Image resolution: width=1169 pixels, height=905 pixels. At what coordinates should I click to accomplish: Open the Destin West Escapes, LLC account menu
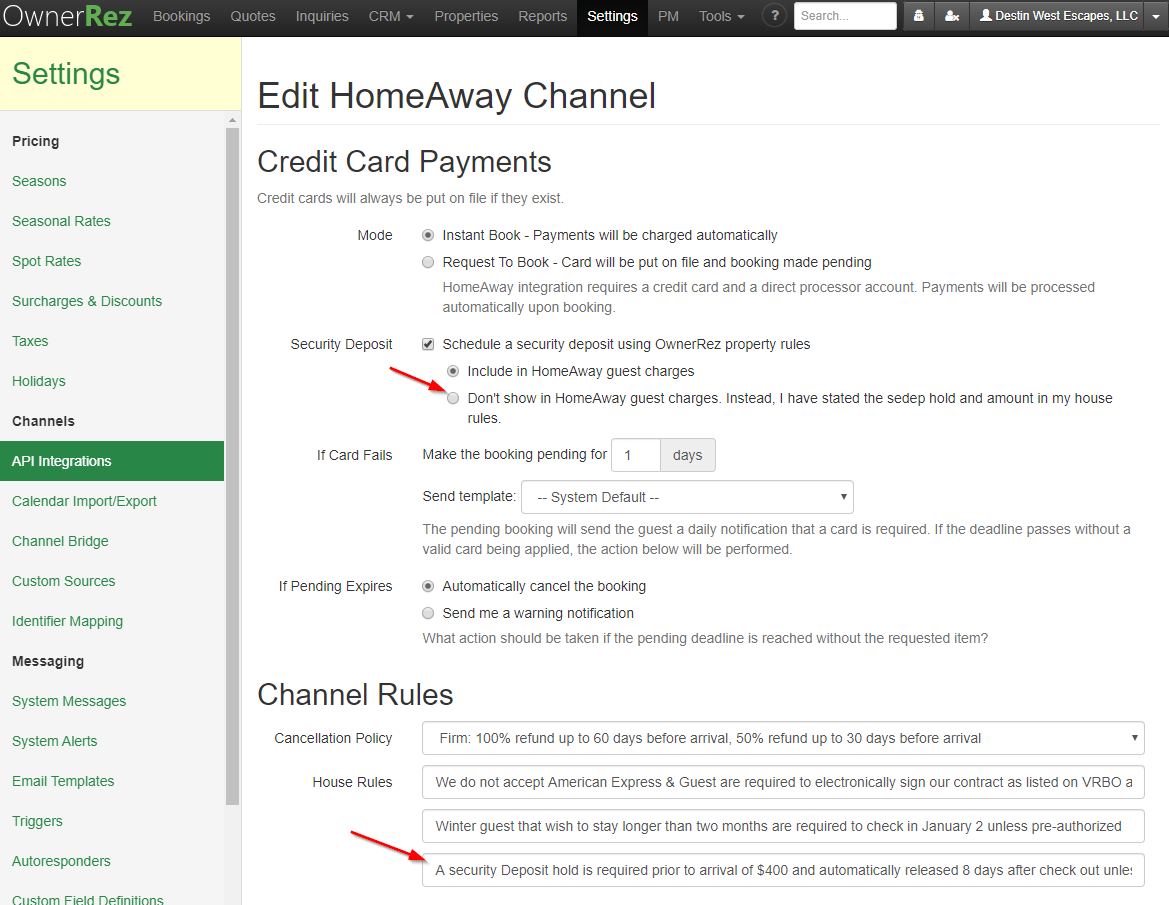pos(1058,16)
